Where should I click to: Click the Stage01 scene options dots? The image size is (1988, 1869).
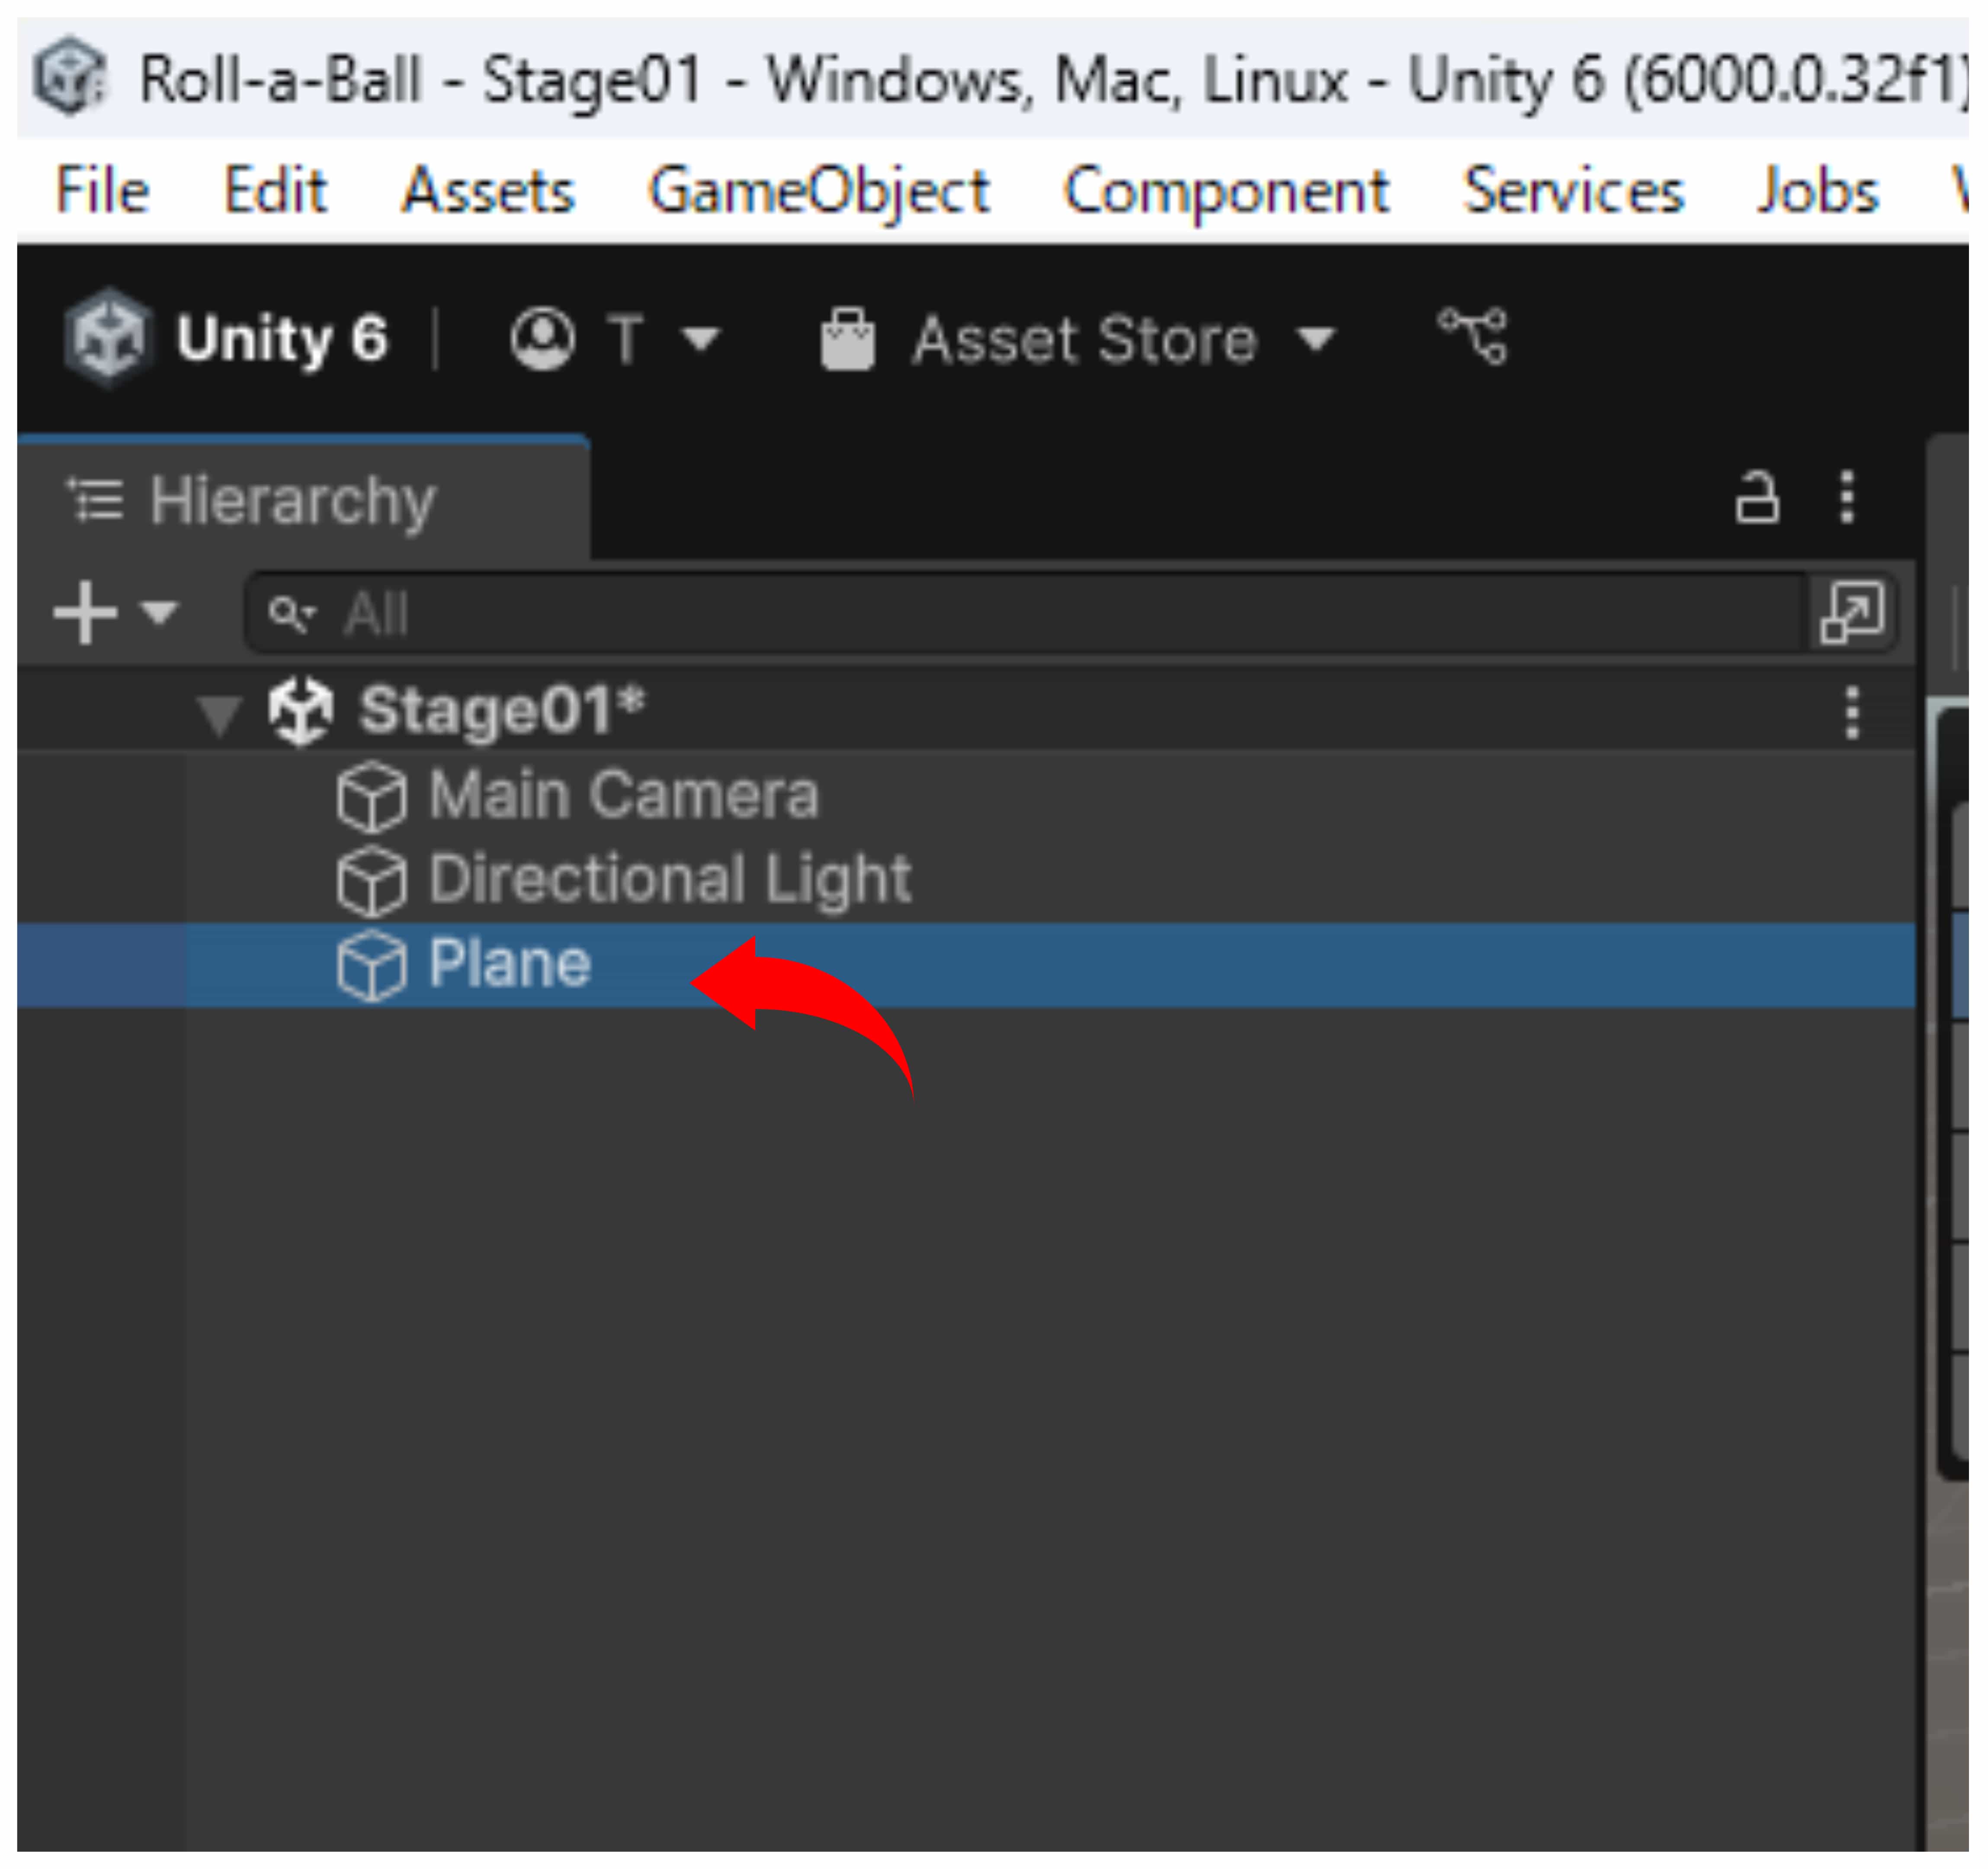pos(1852,712)
